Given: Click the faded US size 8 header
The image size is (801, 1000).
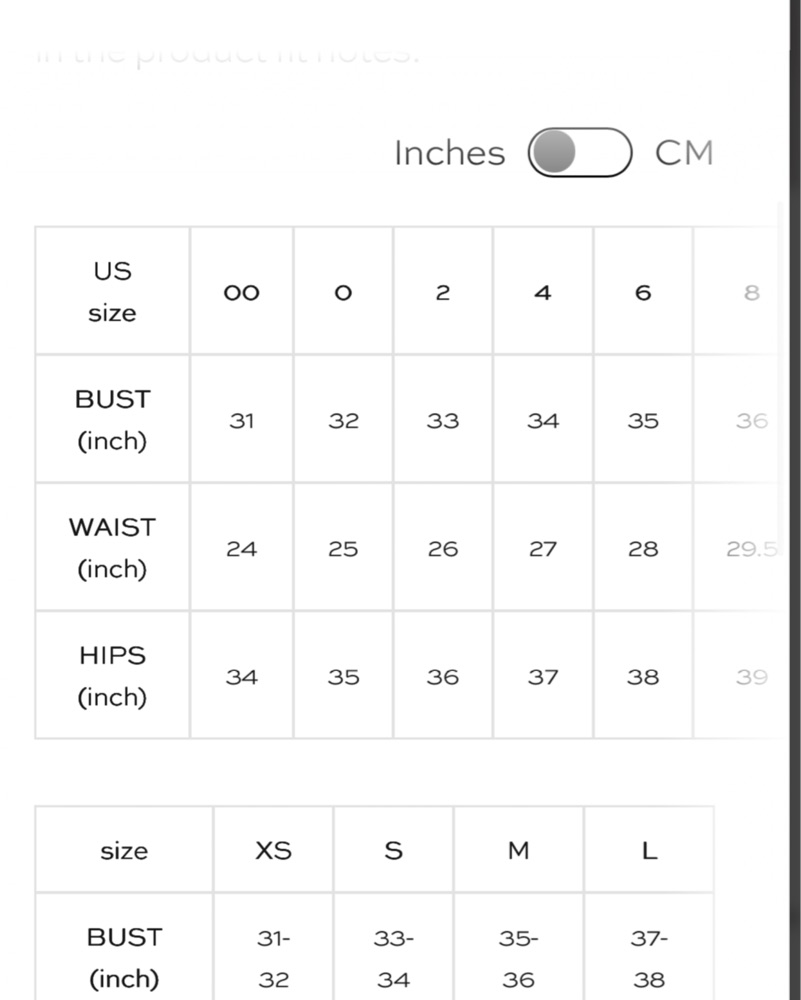Looking at the screenshot, I should 751,292.
